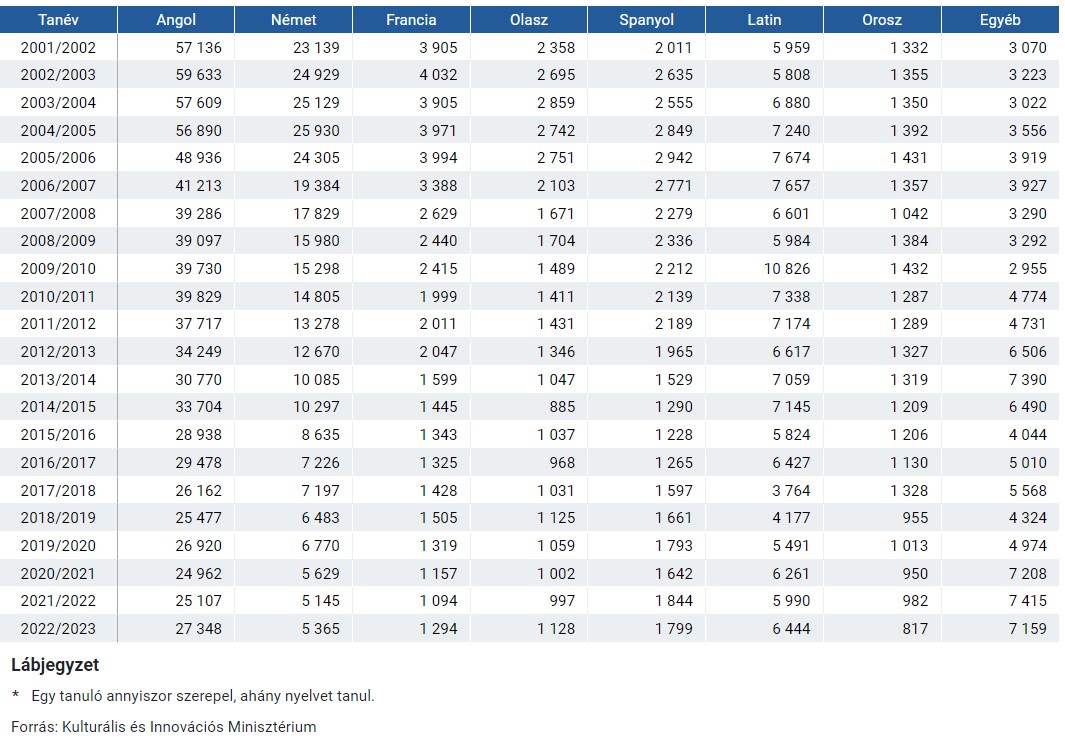Click the Lábjegyzet footnote heading

point(55,665)
